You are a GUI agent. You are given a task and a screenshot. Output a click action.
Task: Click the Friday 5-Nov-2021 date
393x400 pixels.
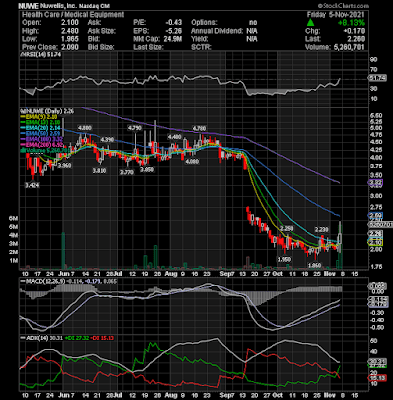click(x=335, y=15)
